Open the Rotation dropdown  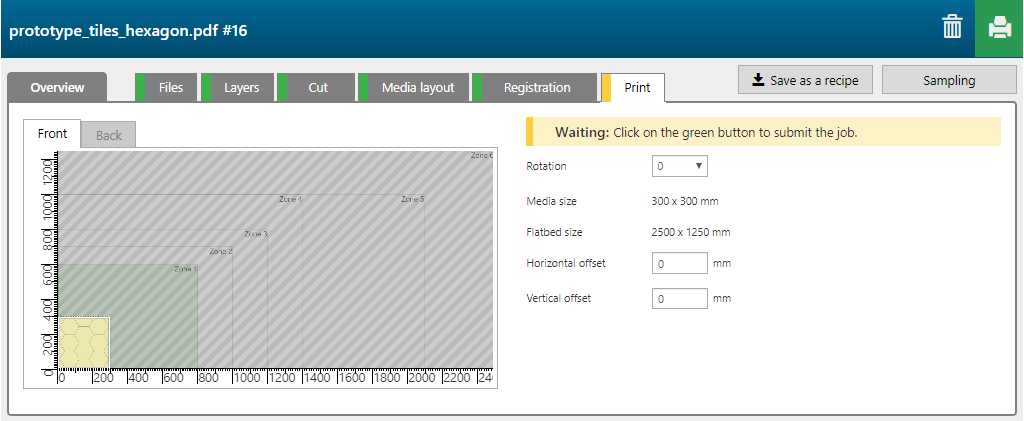tap(679, 166)
